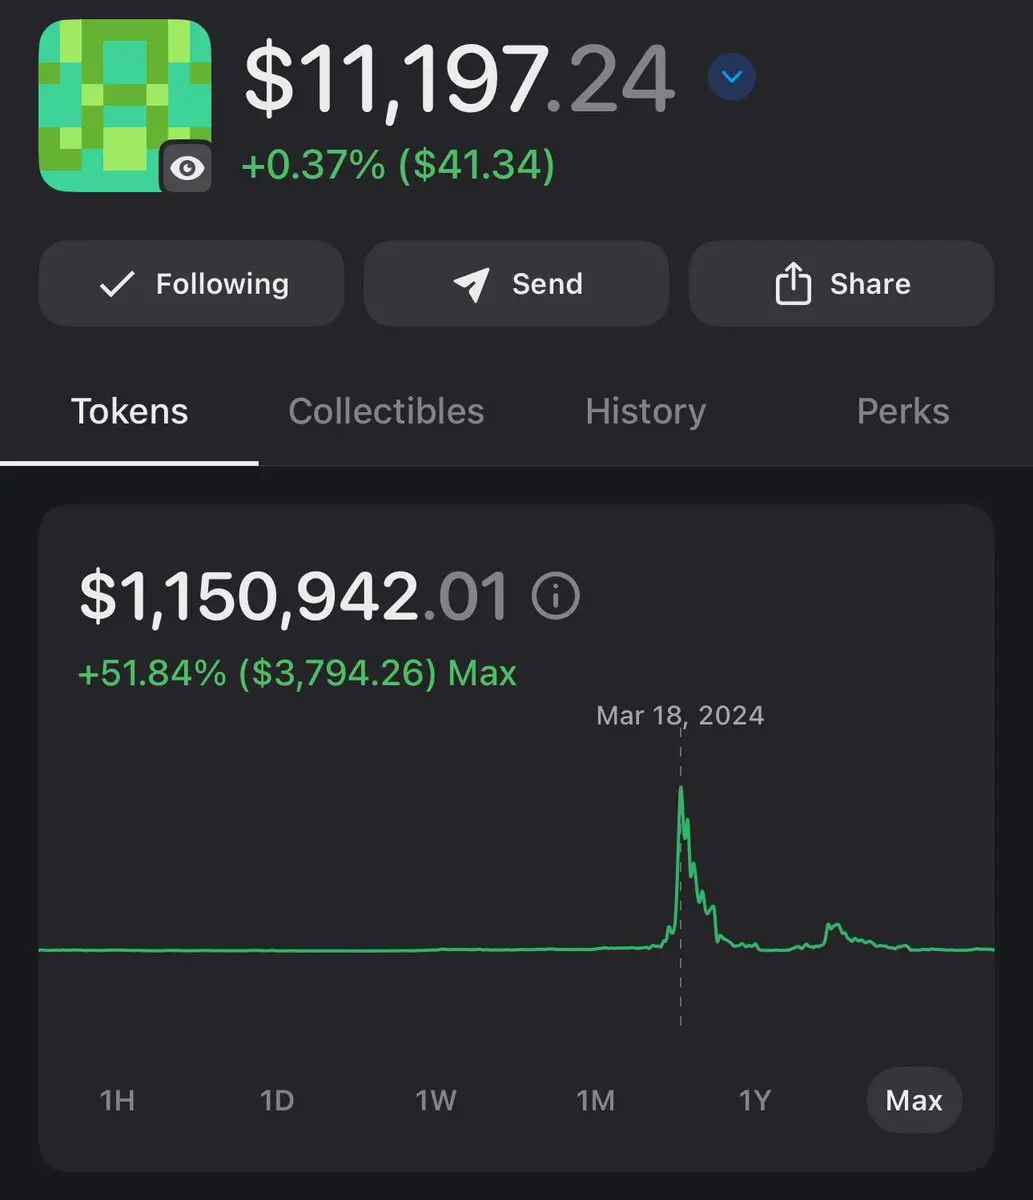Click the eye watch-mode icon on avatar
The image size is (1033, 1200).
[187, 167]
